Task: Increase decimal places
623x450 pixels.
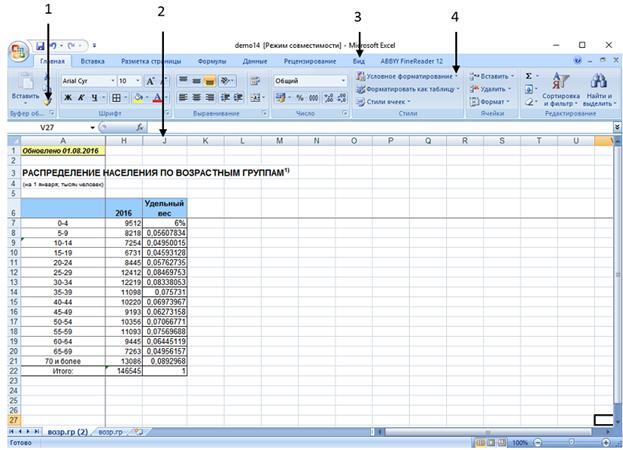Action: pos(329,98)
